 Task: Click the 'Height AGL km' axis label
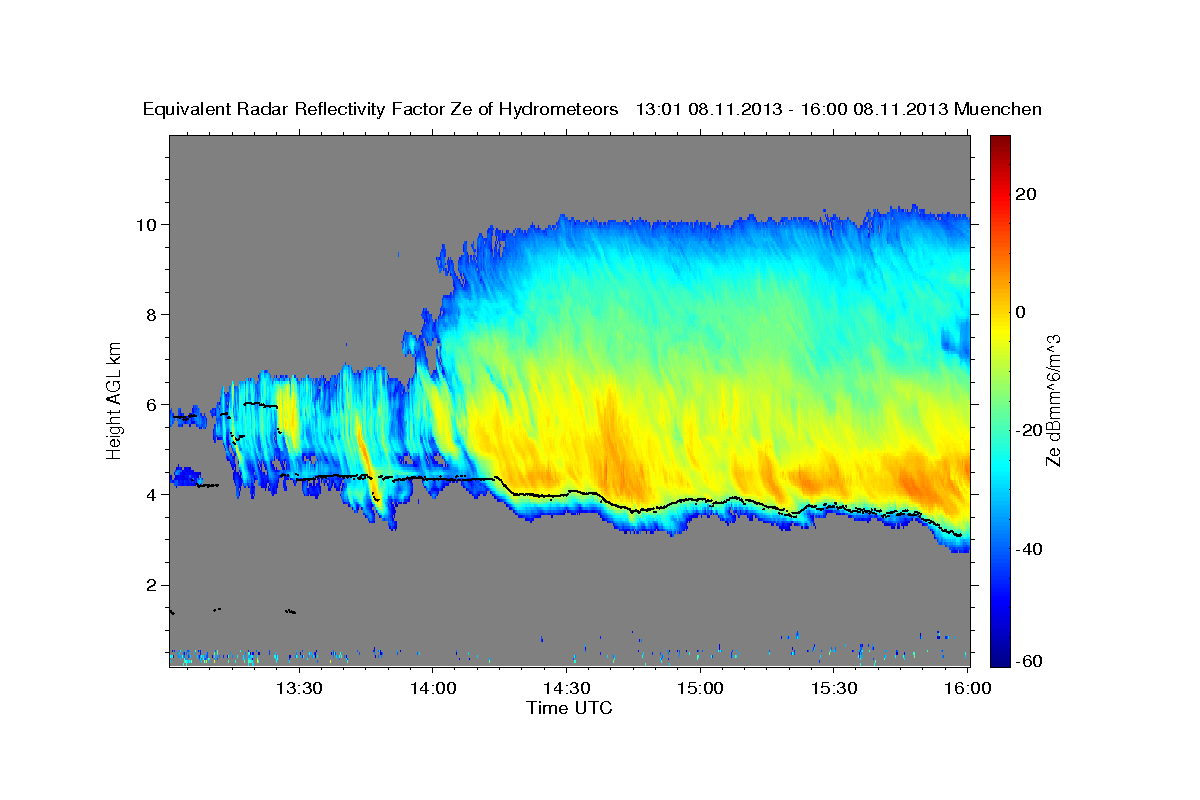point(114,400)
